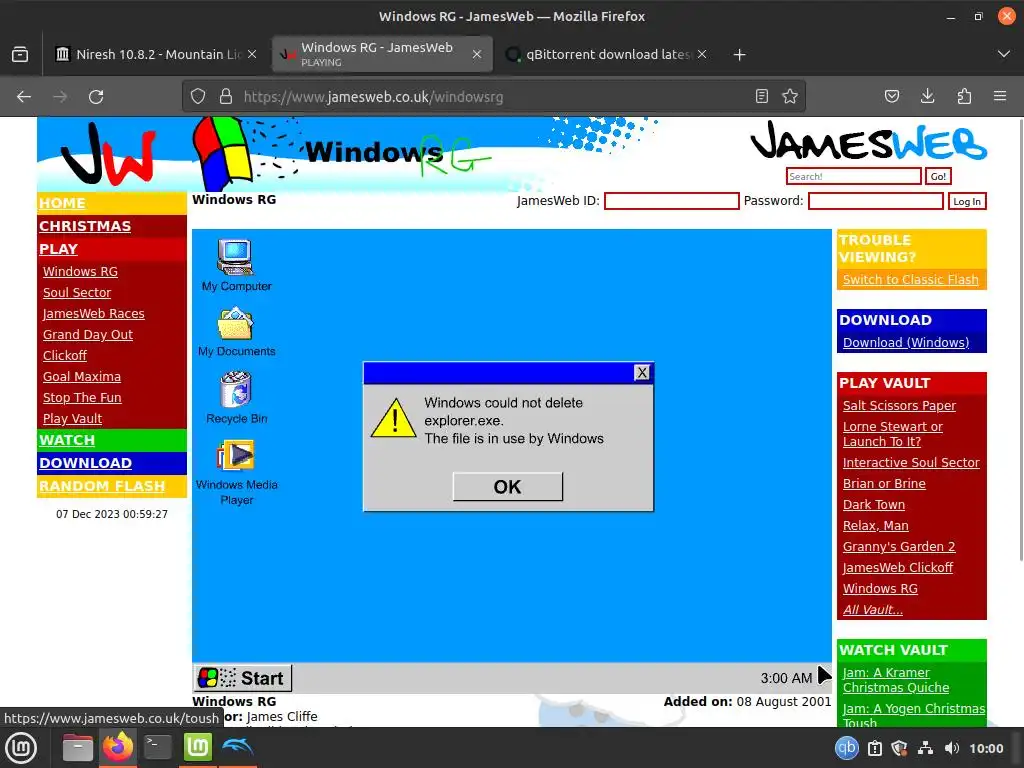The image size is (1024, 768).
Task: Open a new tab with plus
Action: [739, 55]
